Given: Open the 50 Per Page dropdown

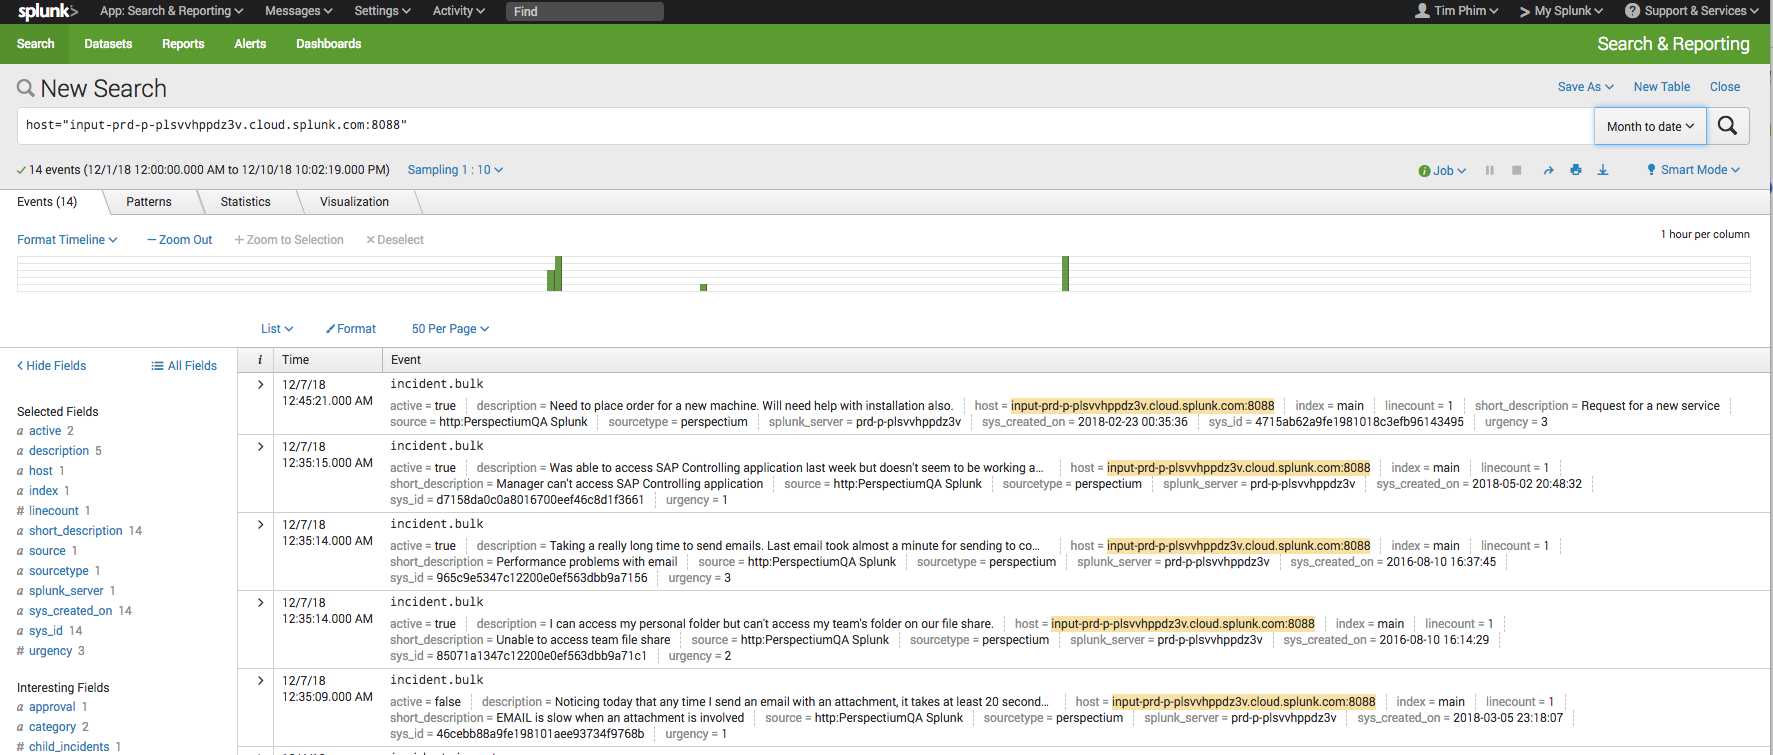Looking at the screenshot, I should pos(450,329).
